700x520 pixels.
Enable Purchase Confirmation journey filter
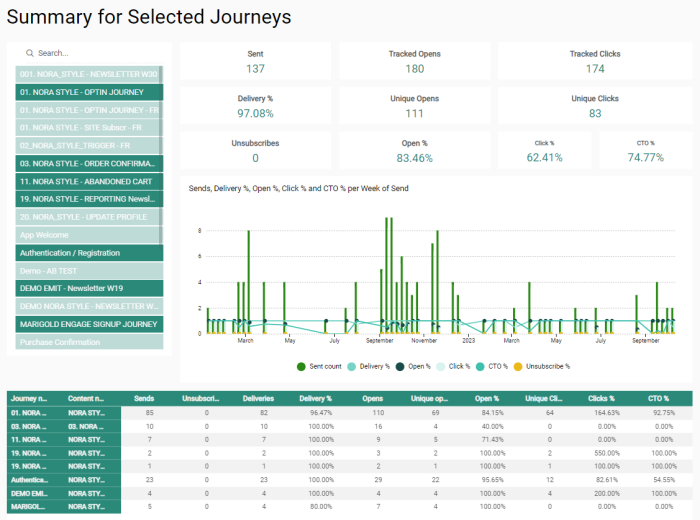pyautogui.click(x=88, y=342)
